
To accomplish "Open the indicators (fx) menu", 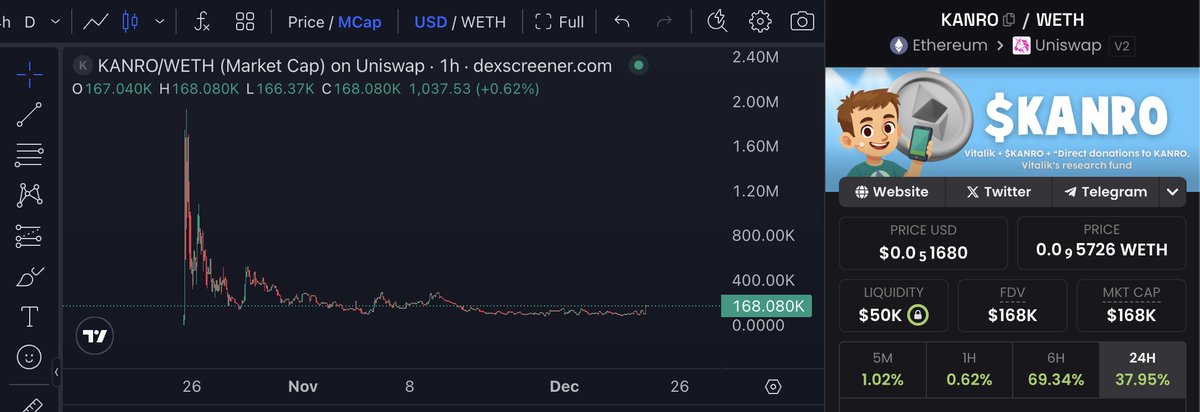I will (x=202, y=21).
